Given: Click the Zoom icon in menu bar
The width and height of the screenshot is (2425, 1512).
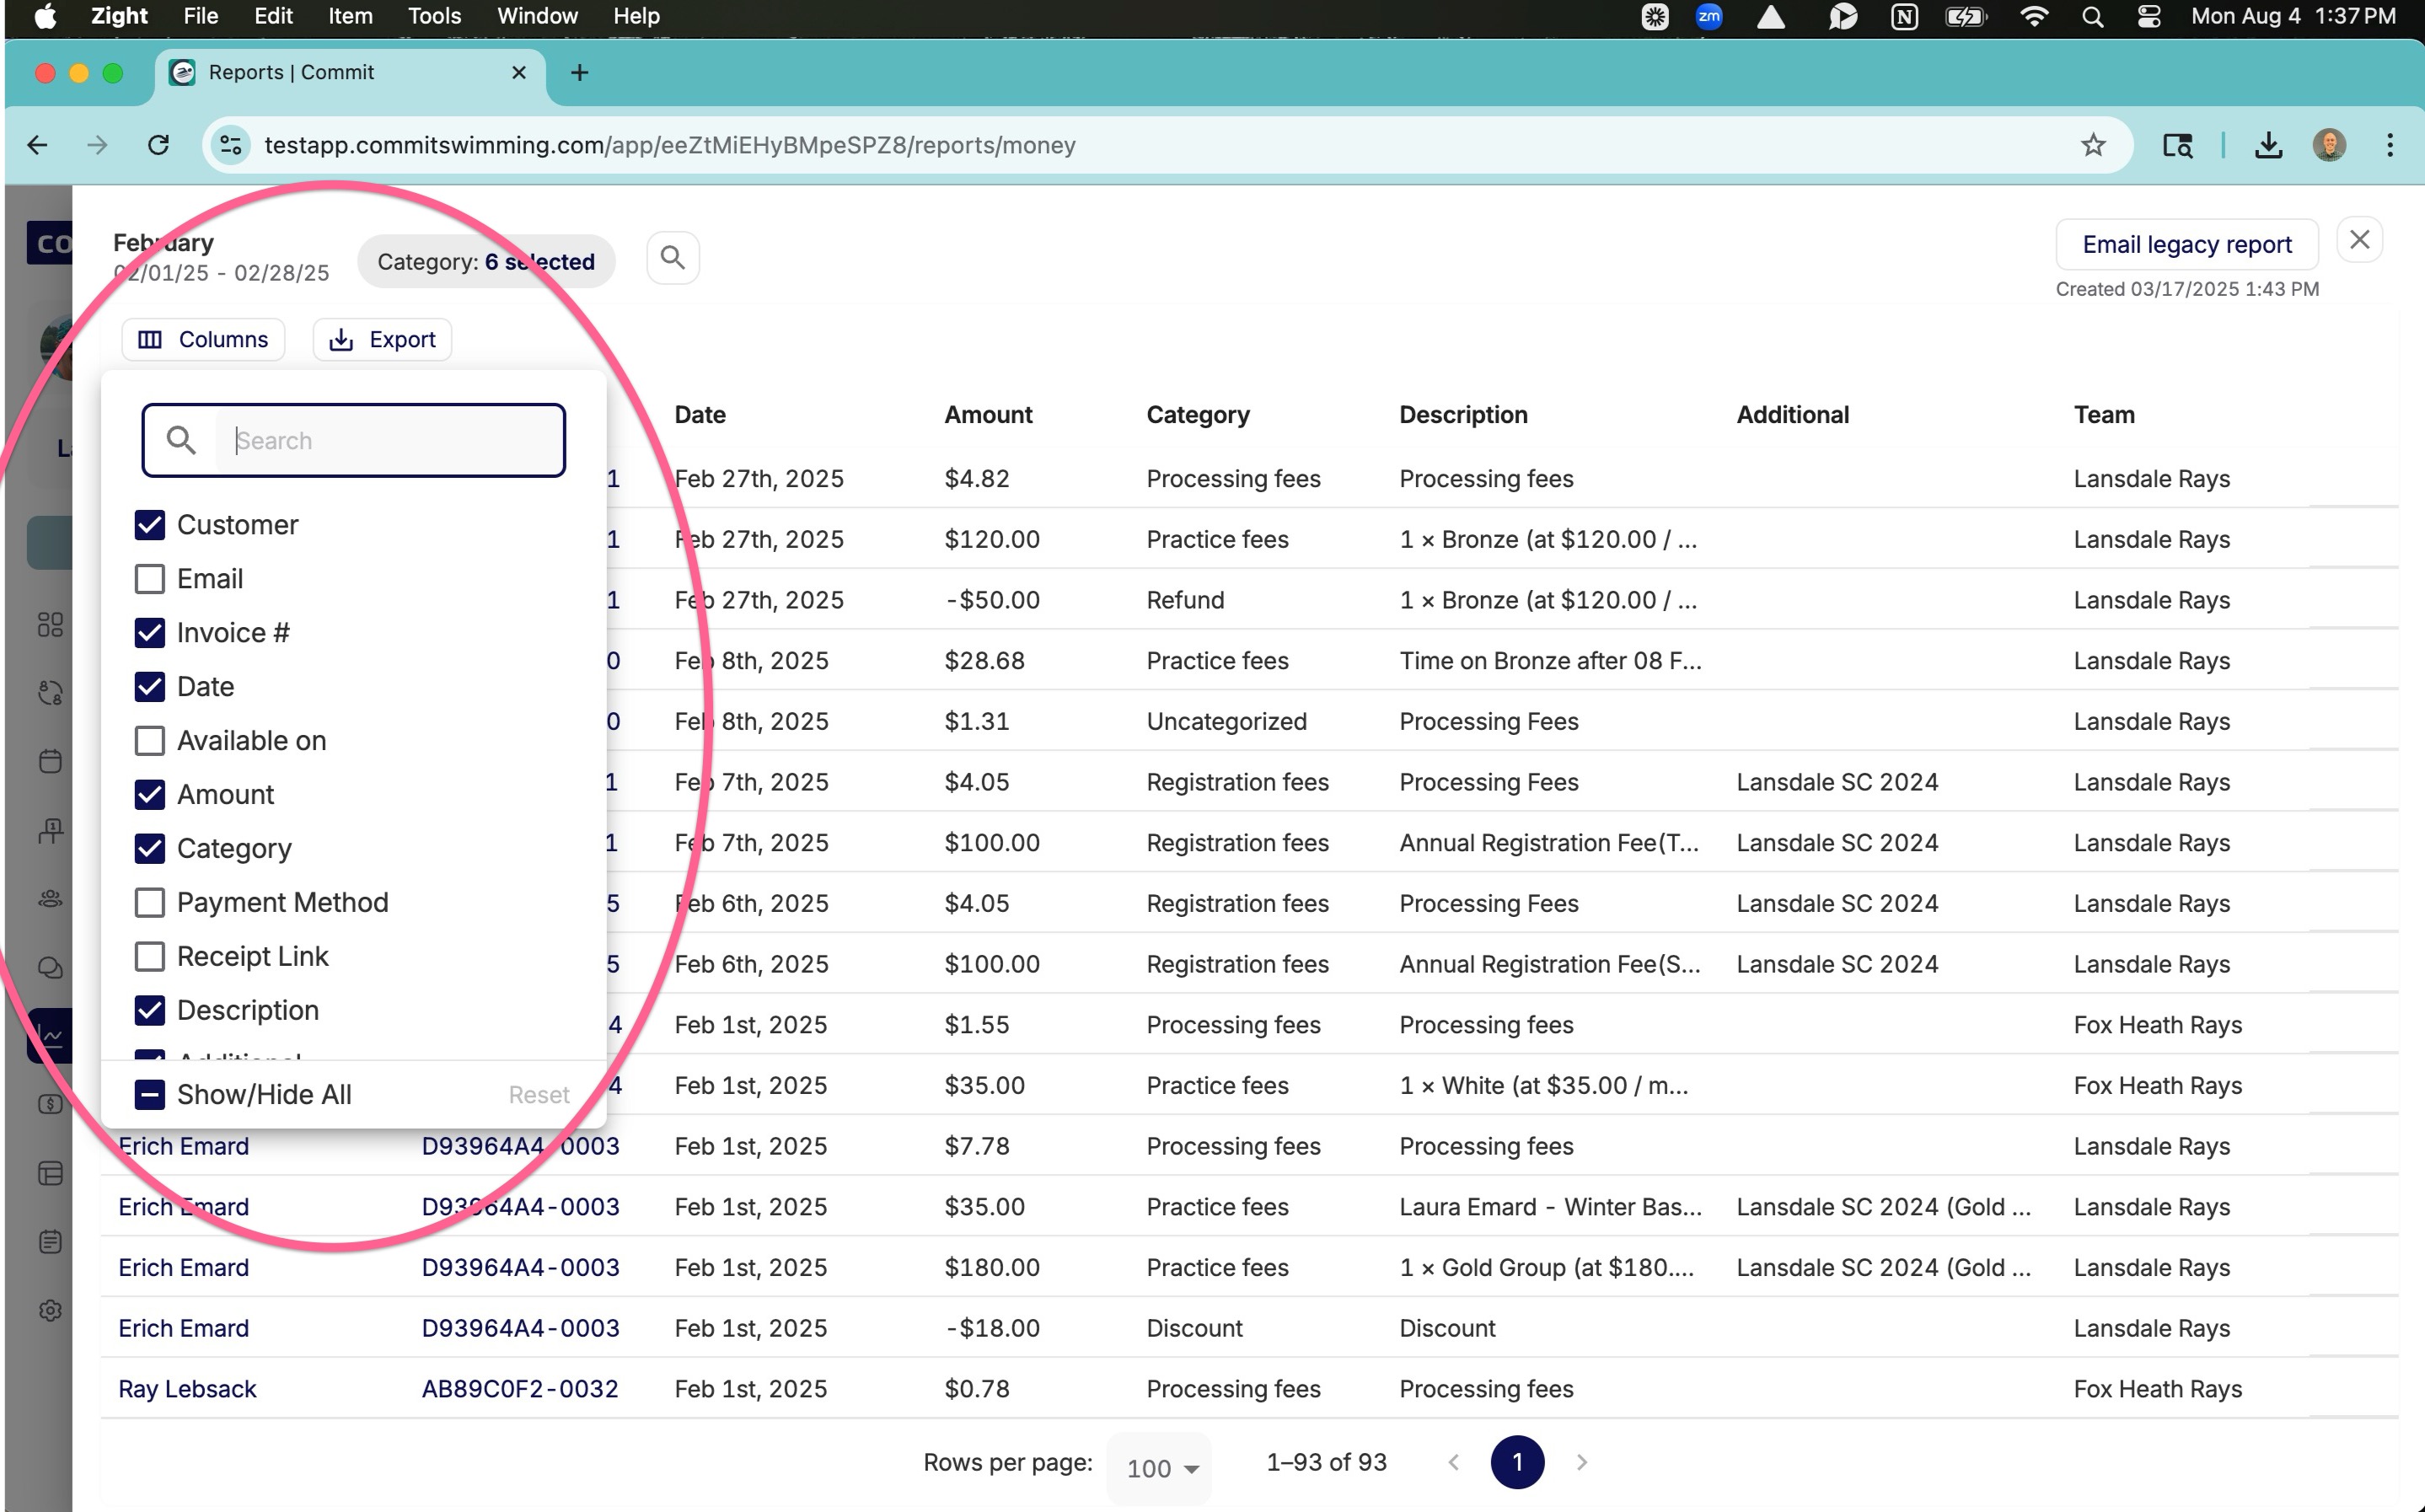Looking at the screenshot, I should point(1709,16).
